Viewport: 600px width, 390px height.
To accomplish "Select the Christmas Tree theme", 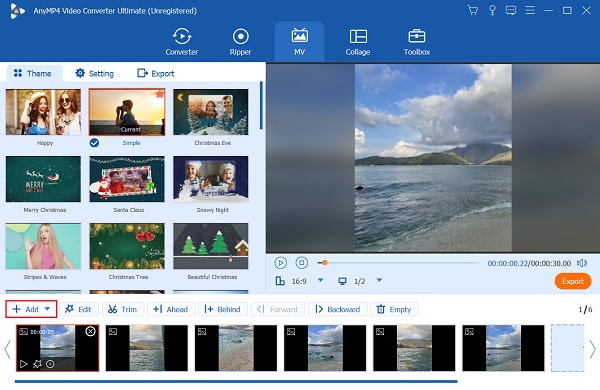I will click(x=127, y=246).
